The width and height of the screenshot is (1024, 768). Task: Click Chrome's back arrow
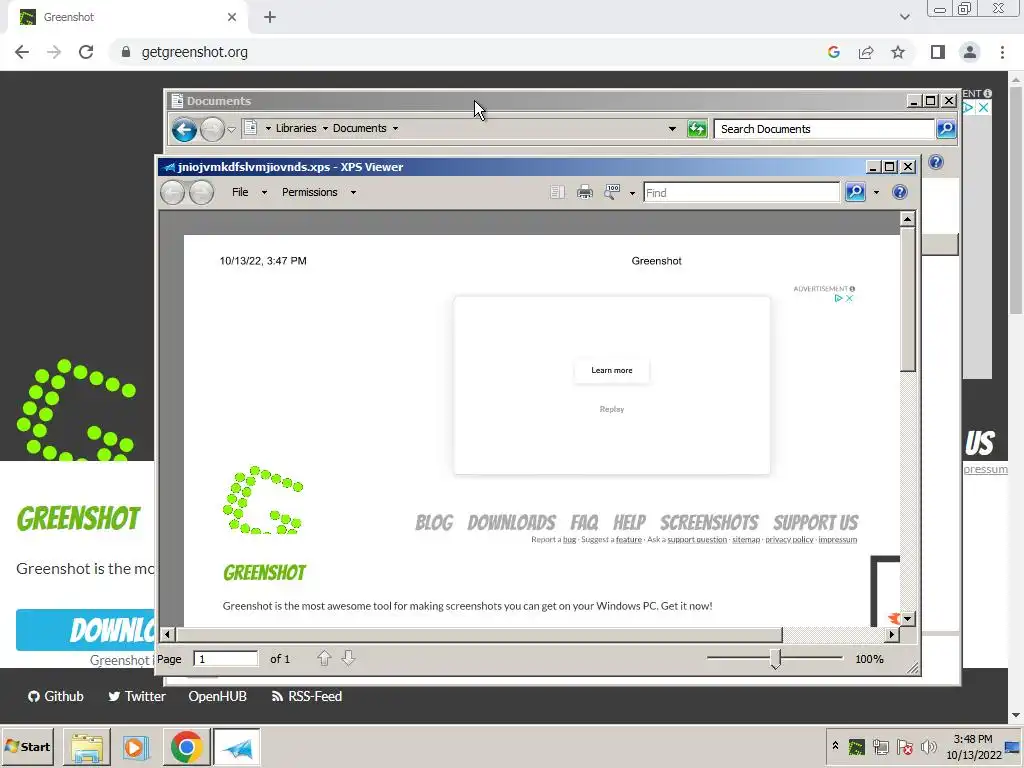tap(22, 52)
